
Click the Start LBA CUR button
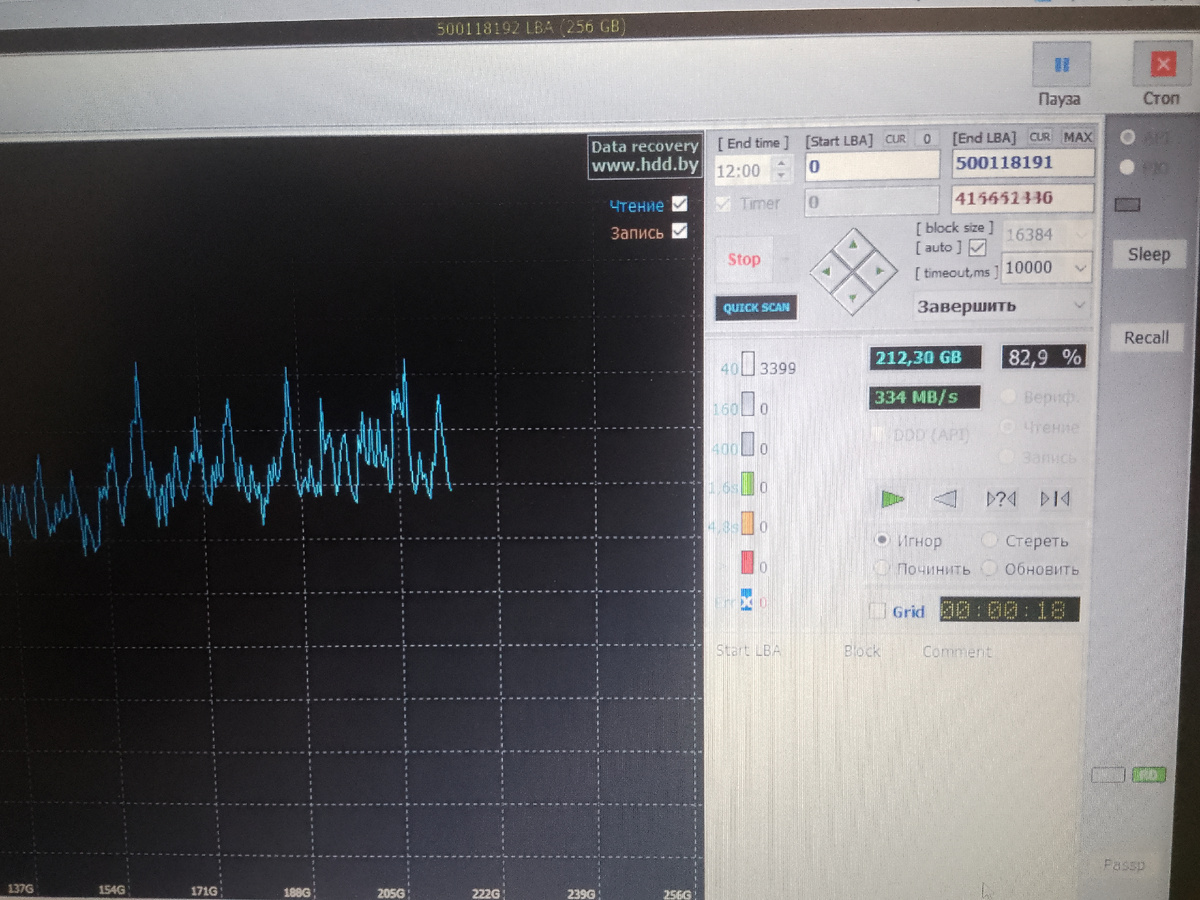click(895, 139)
